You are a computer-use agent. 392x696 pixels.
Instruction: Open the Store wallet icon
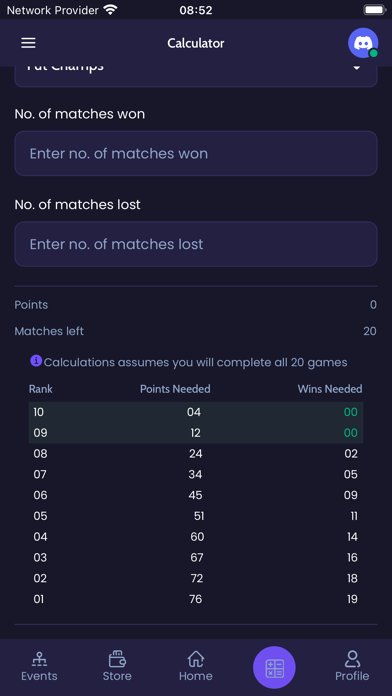(117, 659)
